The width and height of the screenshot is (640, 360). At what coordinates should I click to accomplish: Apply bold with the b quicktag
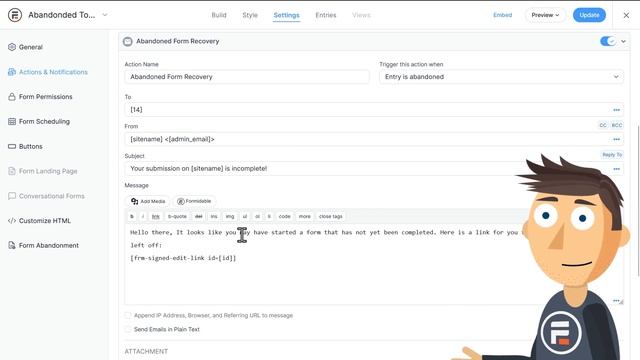pos(132,216)
